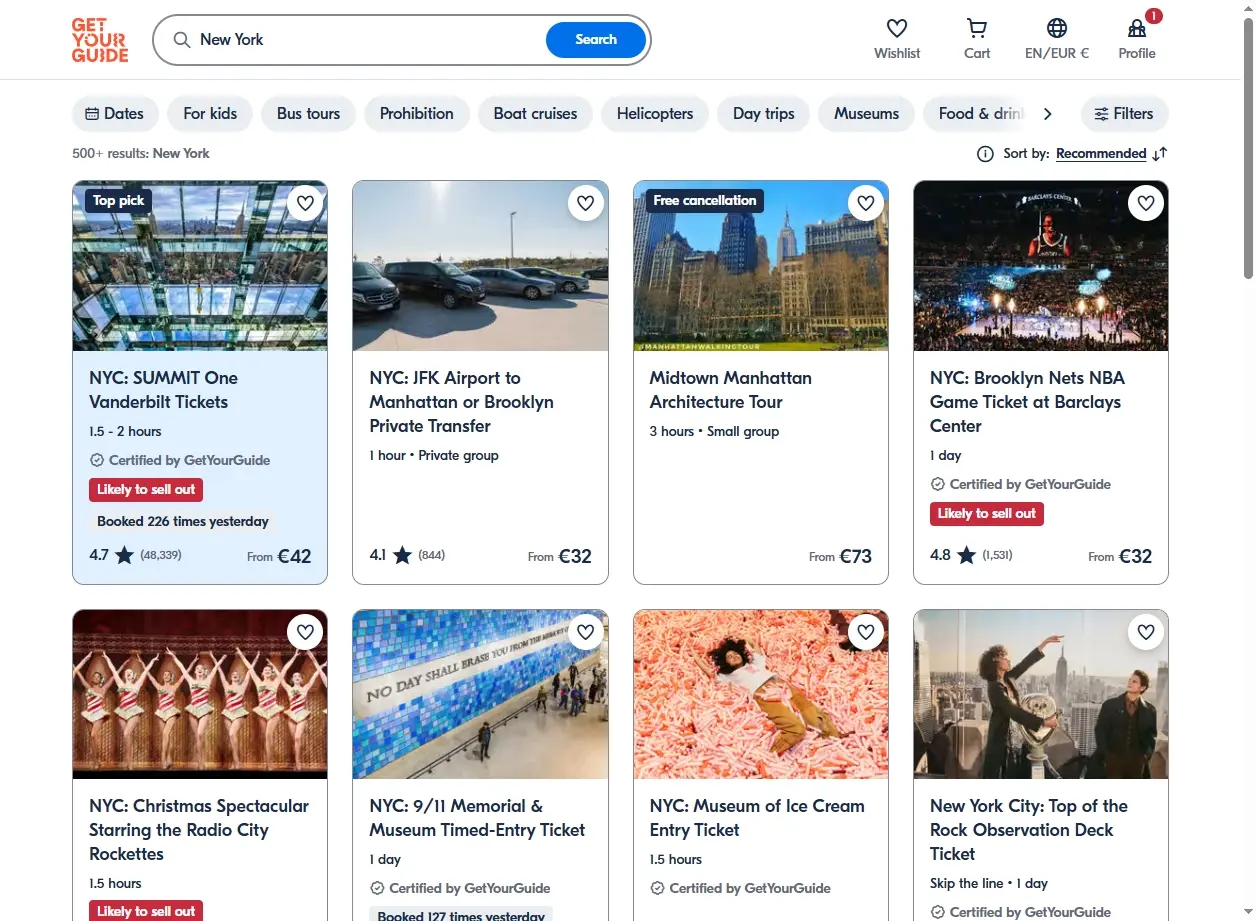Wishlist the 9/11 Memorial & Museum card

[585, 632]
